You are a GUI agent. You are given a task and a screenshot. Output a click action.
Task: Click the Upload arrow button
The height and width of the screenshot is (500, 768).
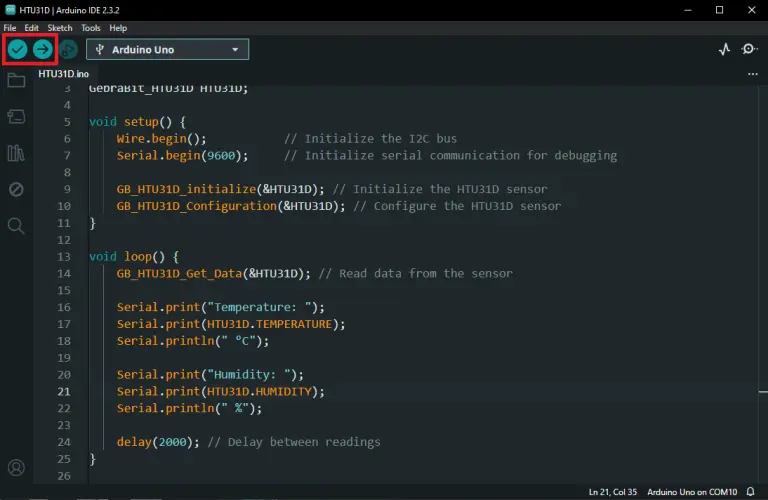(43, 49)
